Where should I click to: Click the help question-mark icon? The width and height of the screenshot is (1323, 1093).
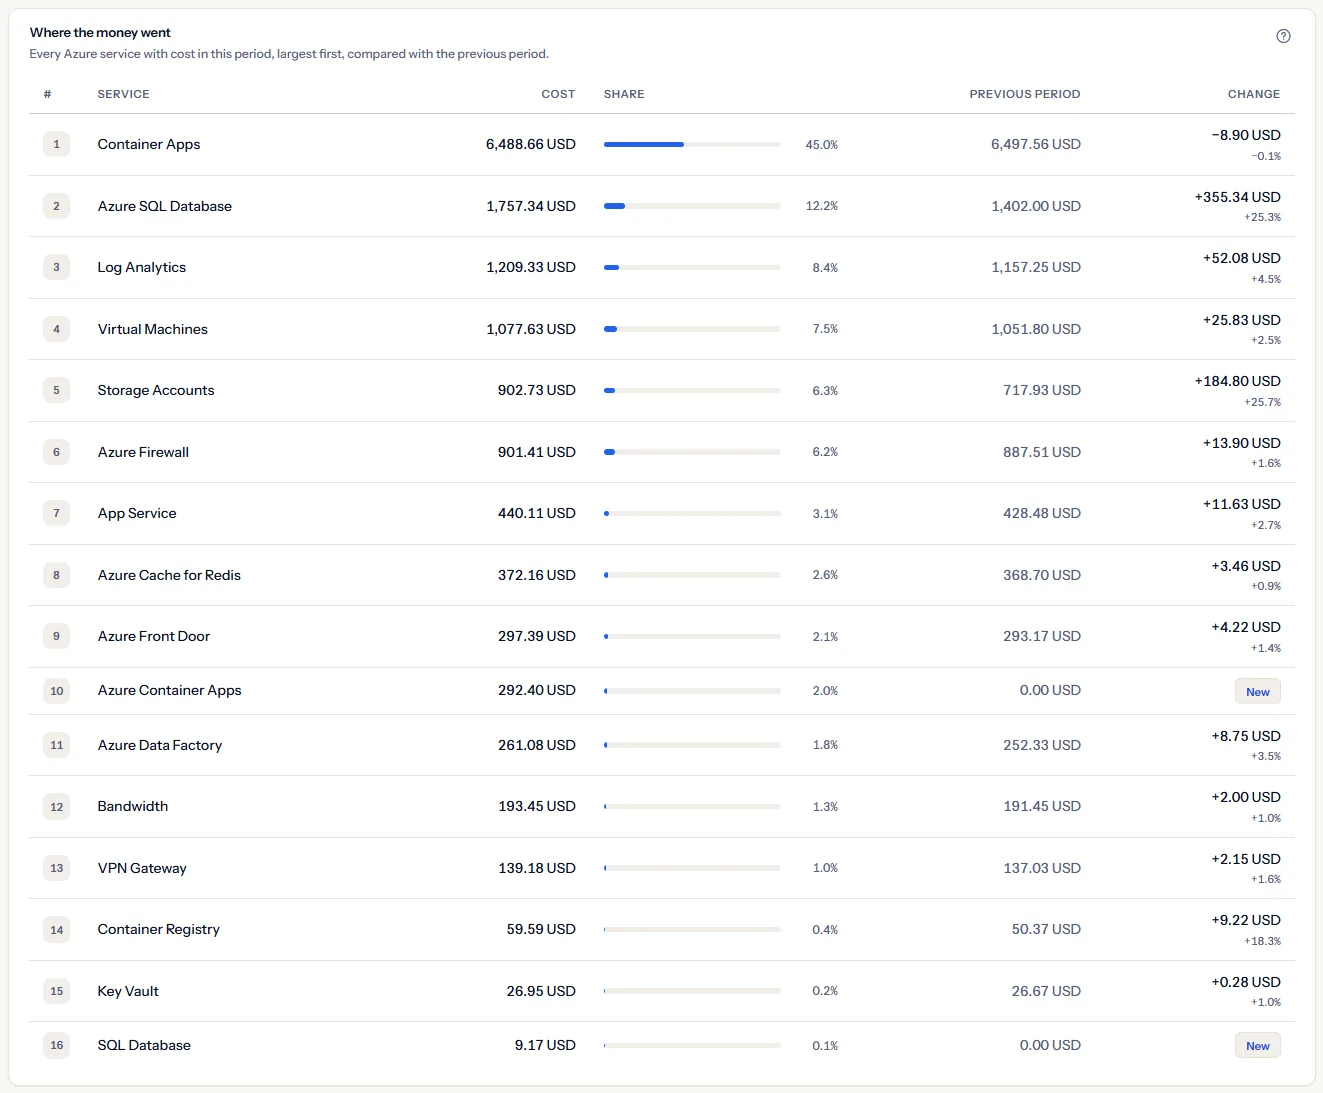(x=1283, y=36)
